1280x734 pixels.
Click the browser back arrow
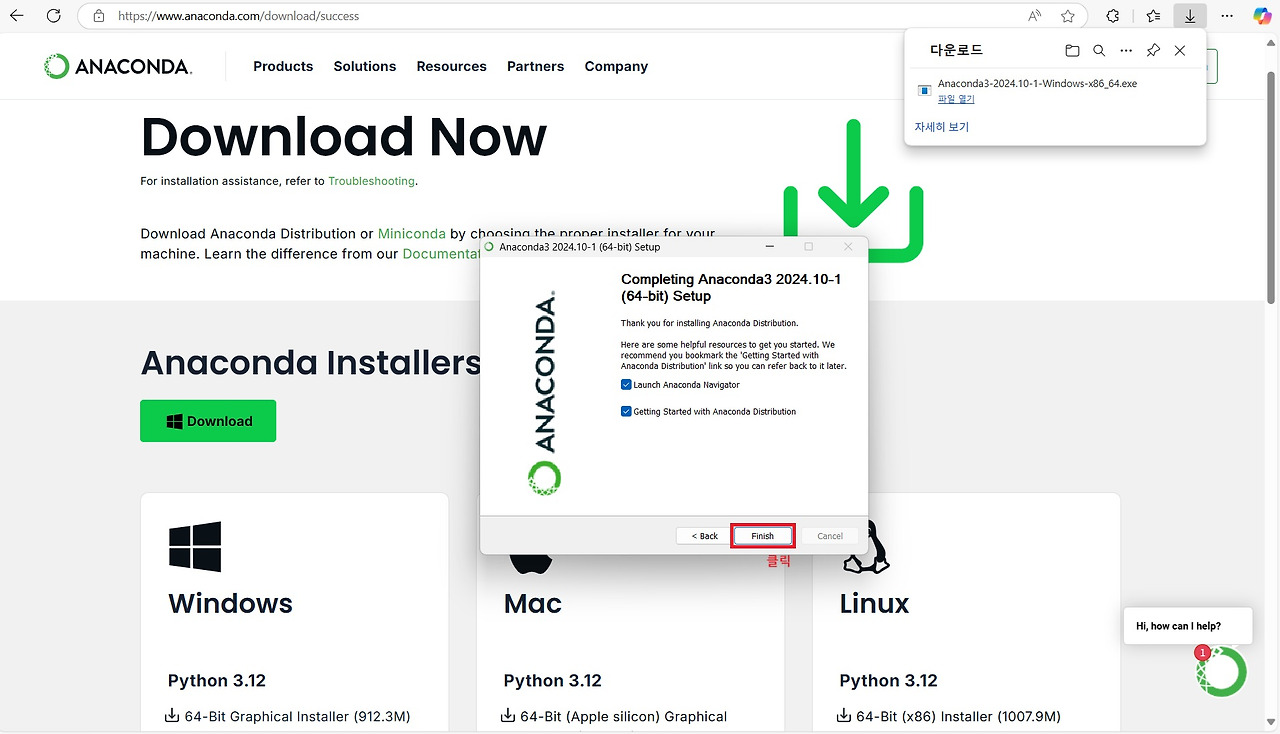point(16,16)
